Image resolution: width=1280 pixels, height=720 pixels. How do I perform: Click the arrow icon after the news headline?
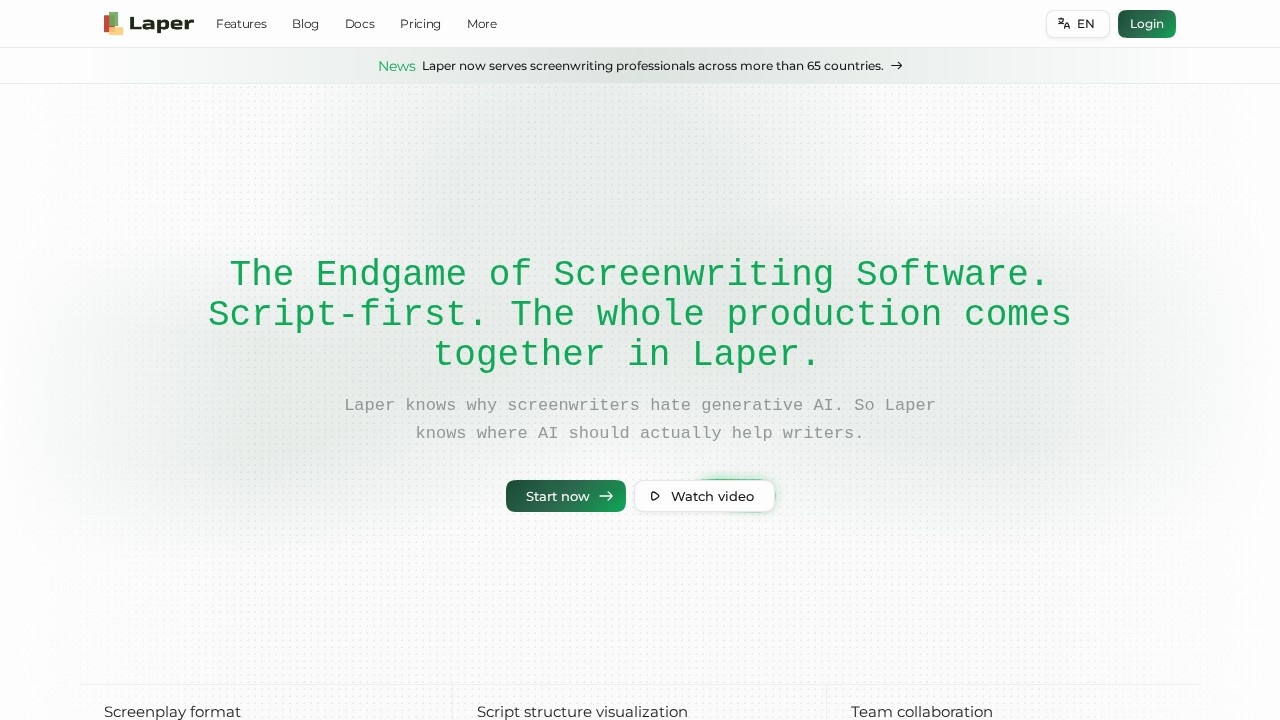(896, 66)
